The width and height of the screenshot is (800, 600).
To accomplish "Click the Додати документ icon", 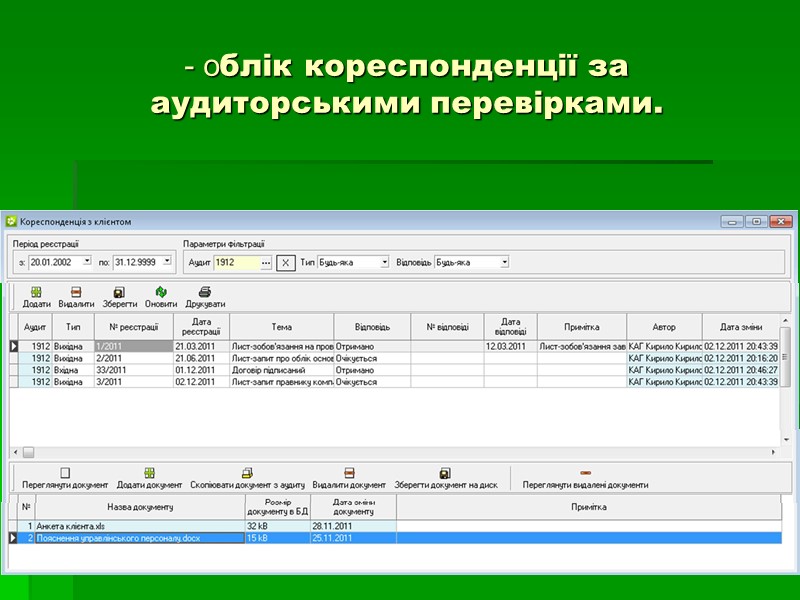I will coord(149,473).
